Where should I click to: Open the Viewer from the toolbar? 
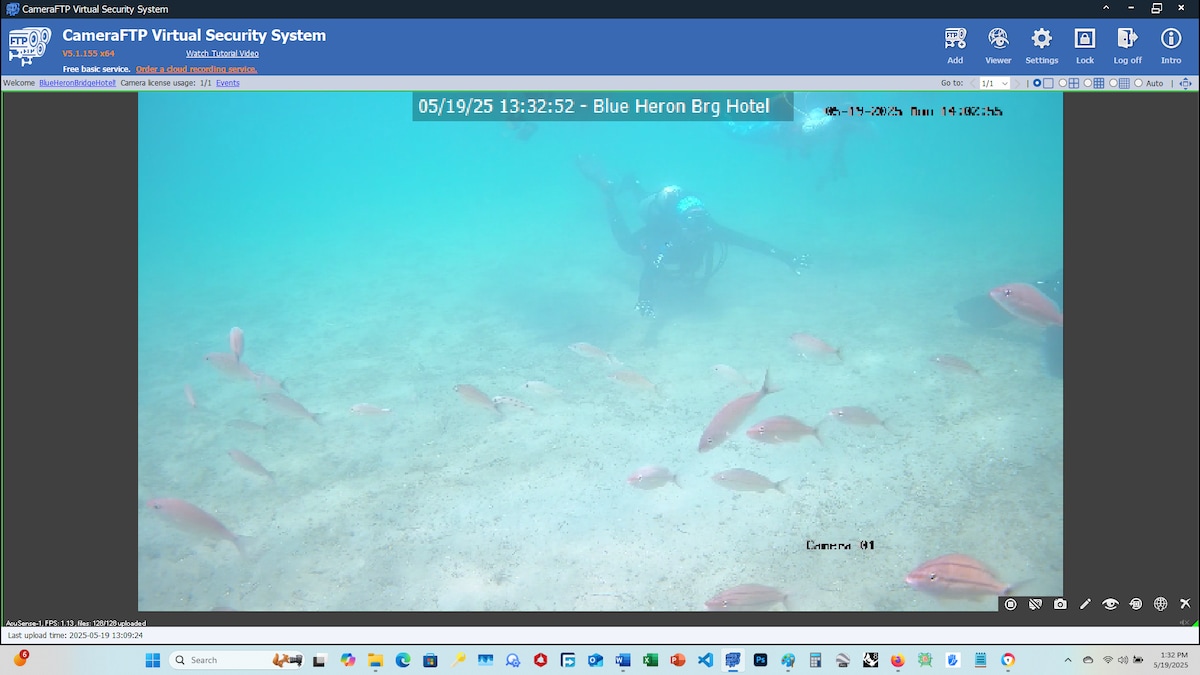point(998,44)
